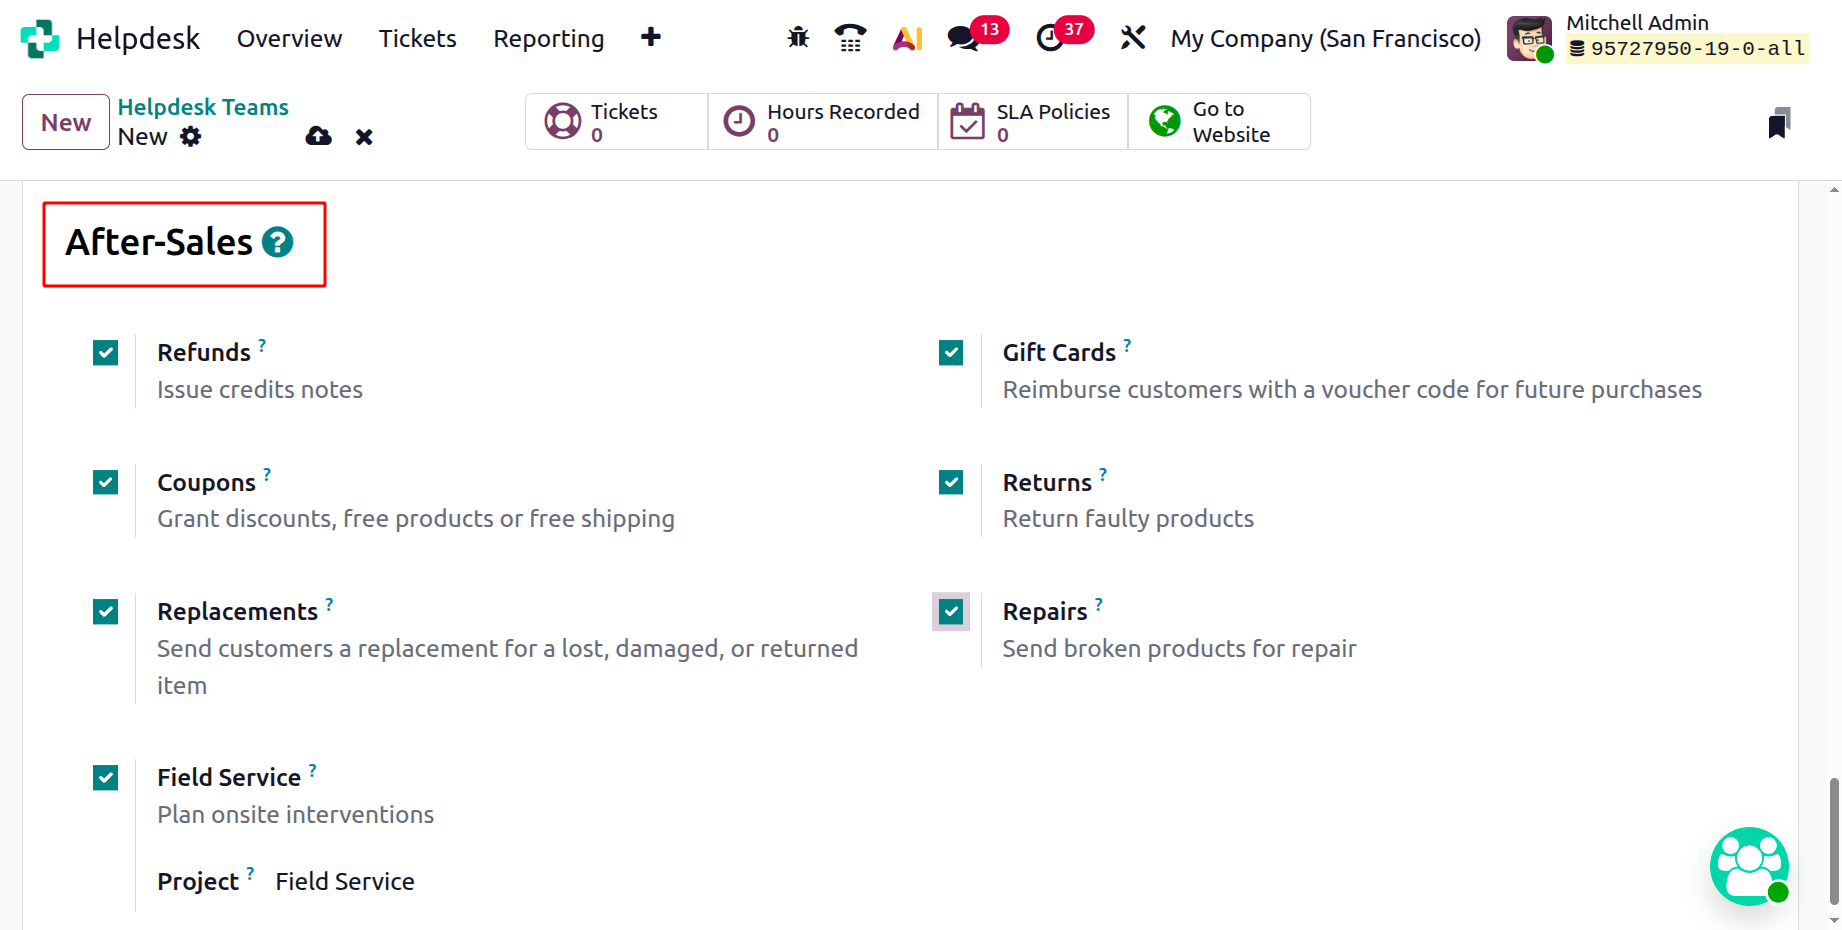The width and height of the screenshot is (1842, 930).
Task: Click the Helpdesk Teams breadcrumb link
Action: (x=203, y=107)
